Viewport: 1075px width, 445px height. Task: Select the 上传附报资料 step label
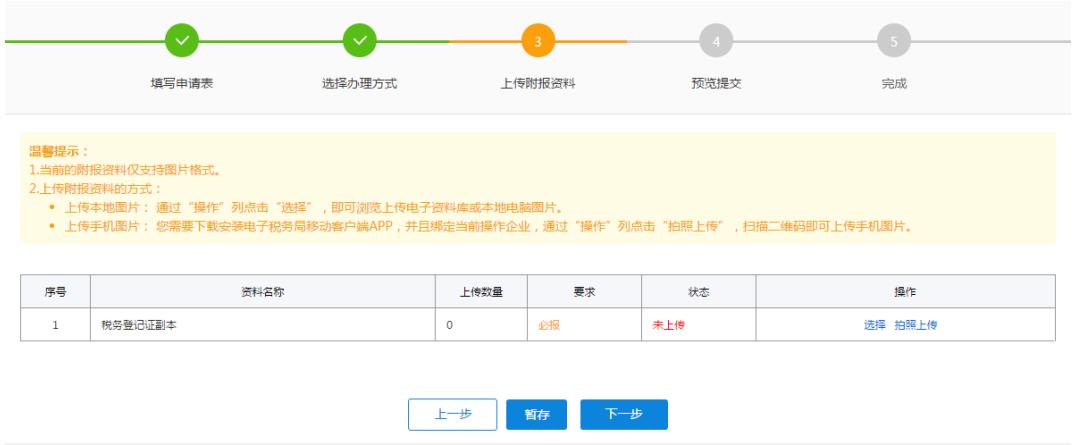coord(538,83)
